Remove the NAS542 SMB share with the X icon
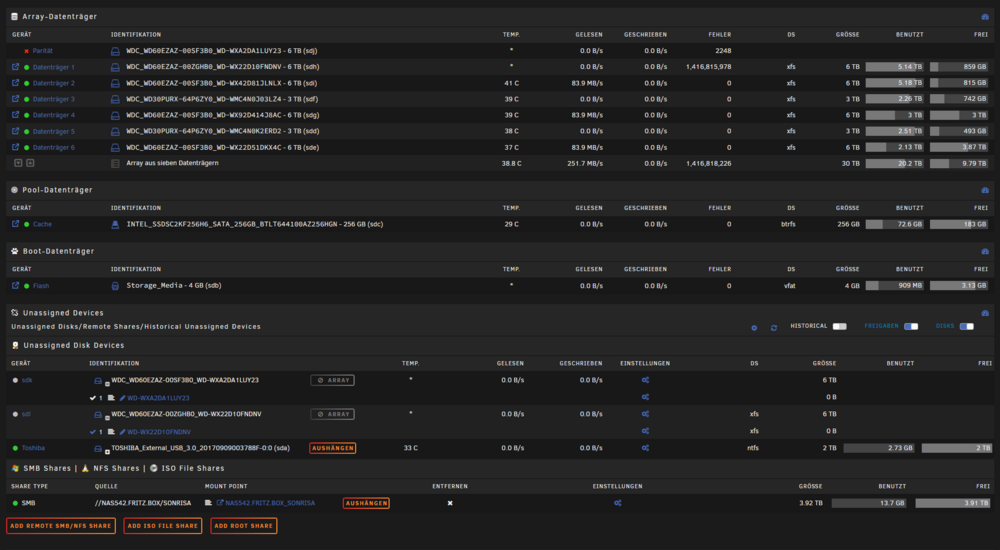 coord(450,503)
